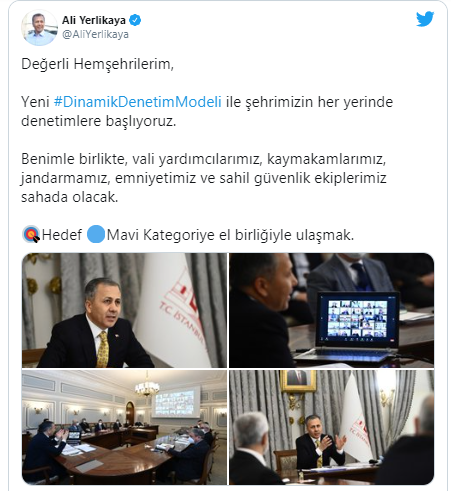Click the 'sahada olacak' tweet line

[70, 197]
